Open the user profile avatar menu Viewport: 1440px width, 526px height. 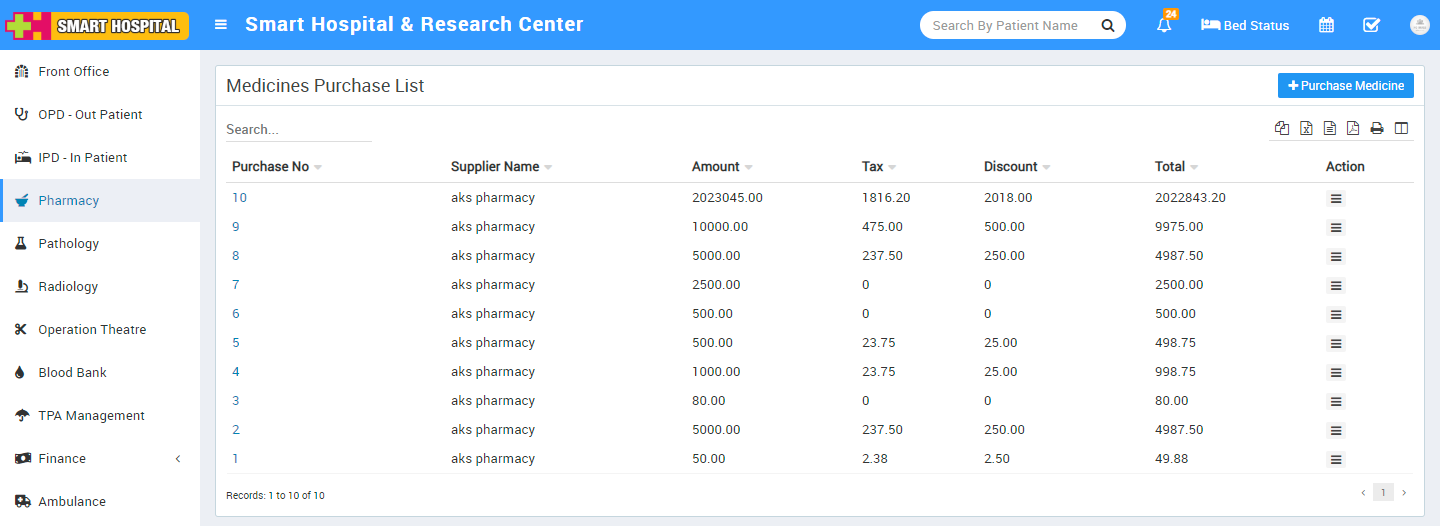pyautogui.click(x=1418, y=26)
